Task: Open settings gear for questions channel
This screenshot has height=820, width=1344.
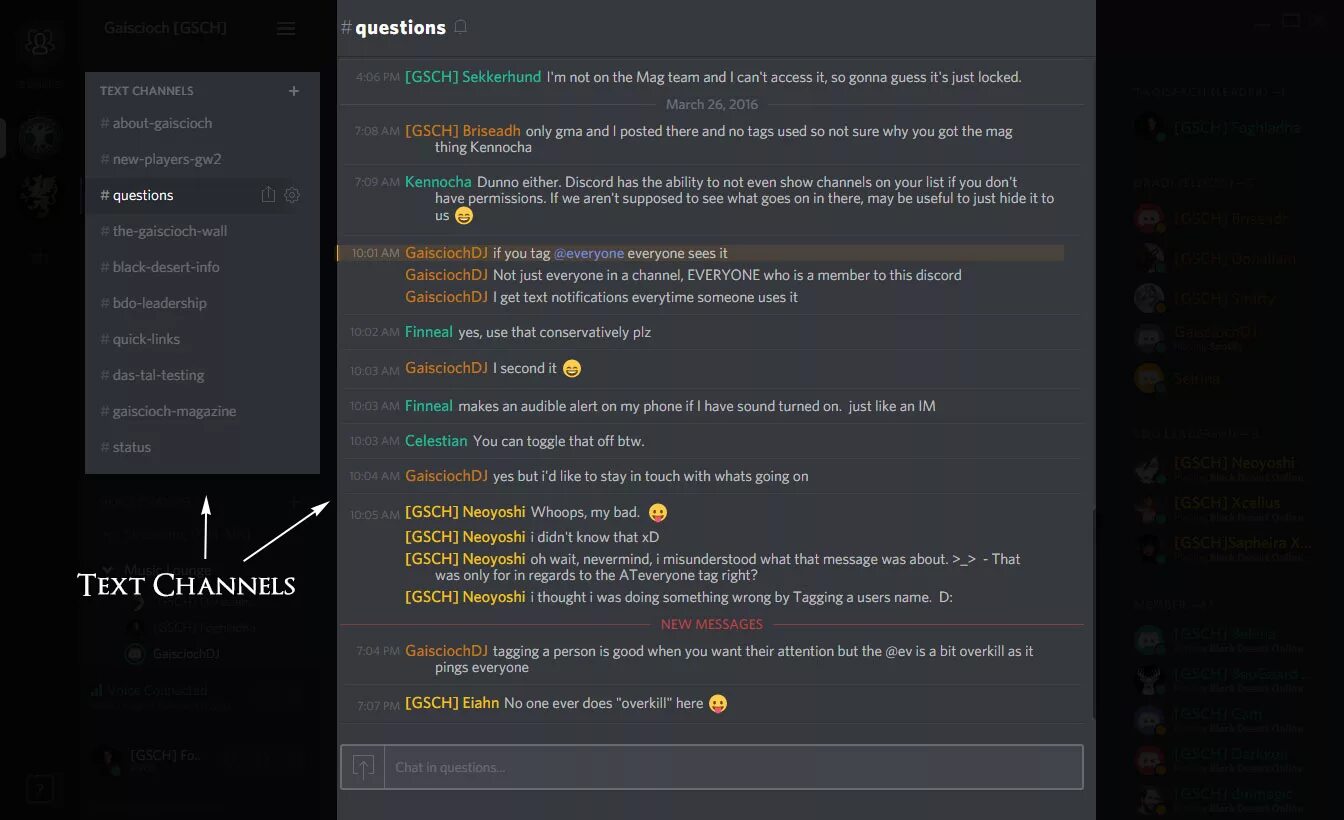Action: click(x=292, y=195)
